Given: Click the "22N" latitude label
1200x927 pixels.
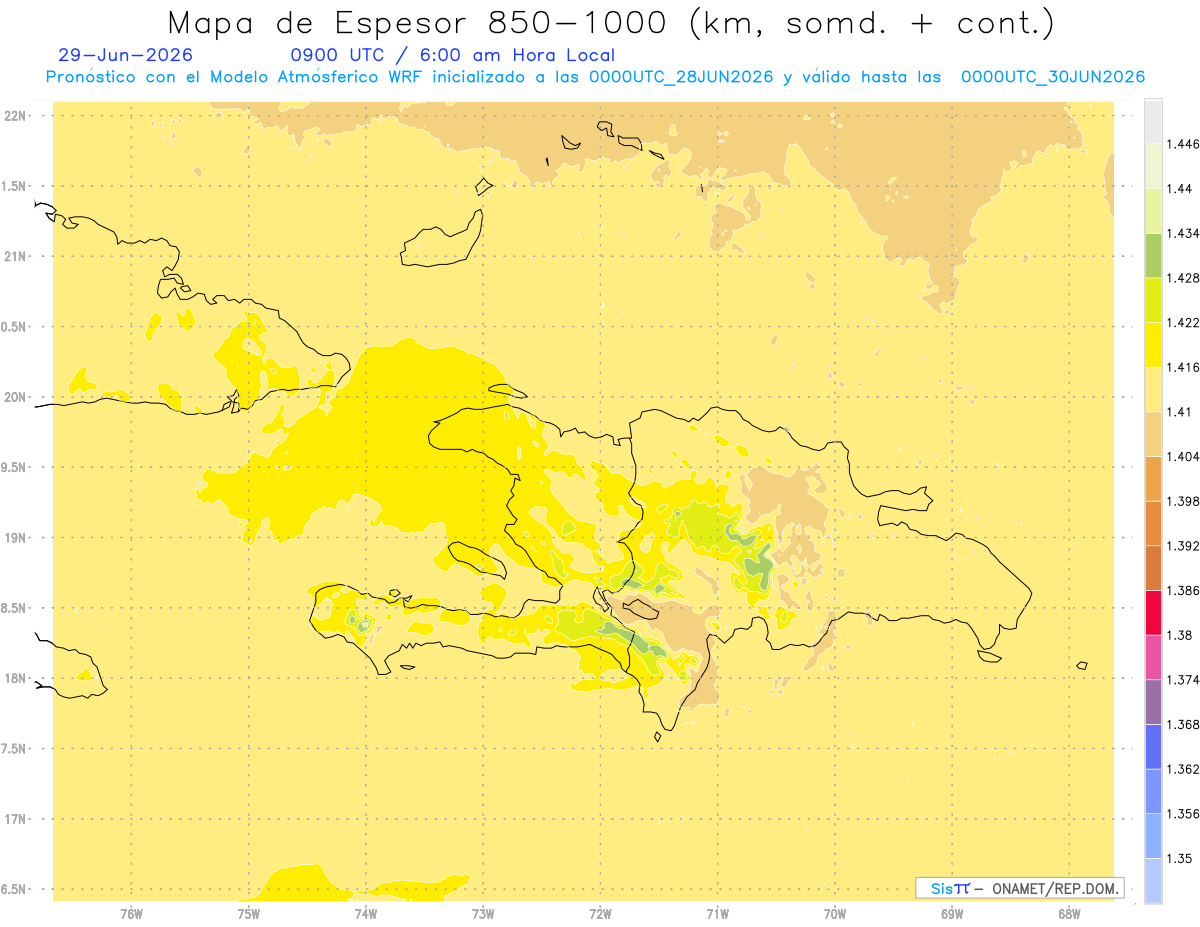Looking at the screenshot, I should pos(16,116).
